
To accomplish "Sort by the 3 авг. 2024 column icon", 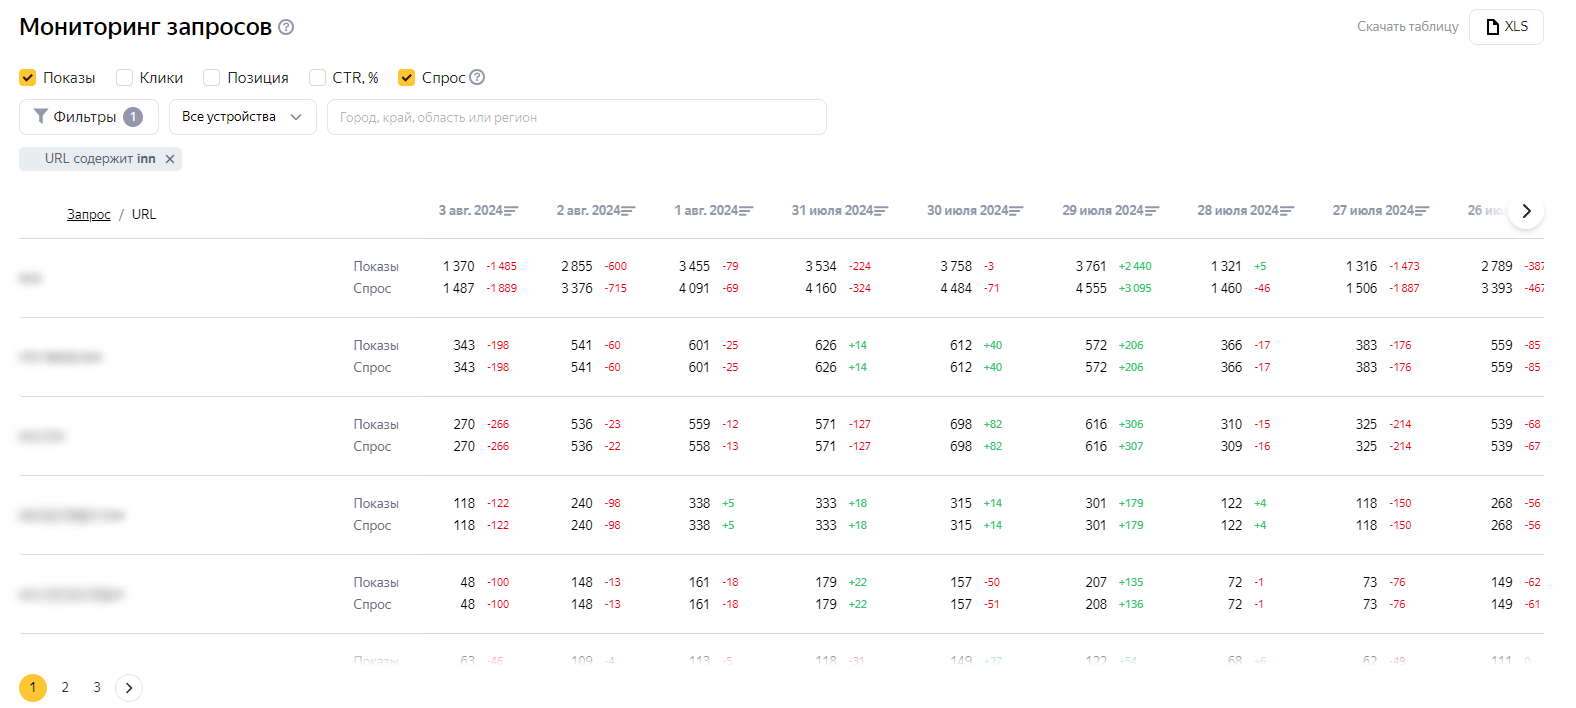I will 511,211.
